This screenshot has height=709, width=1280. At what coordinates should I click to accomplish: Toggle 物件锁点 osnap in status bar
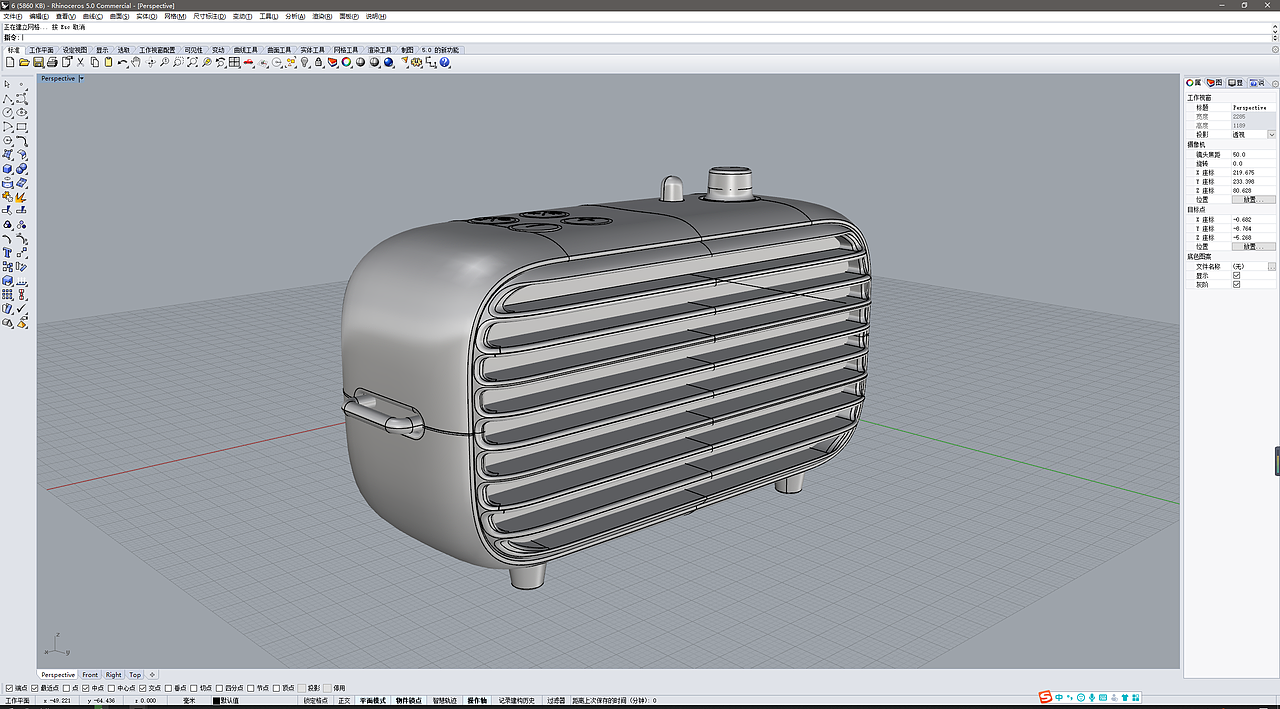coord(408,700)
